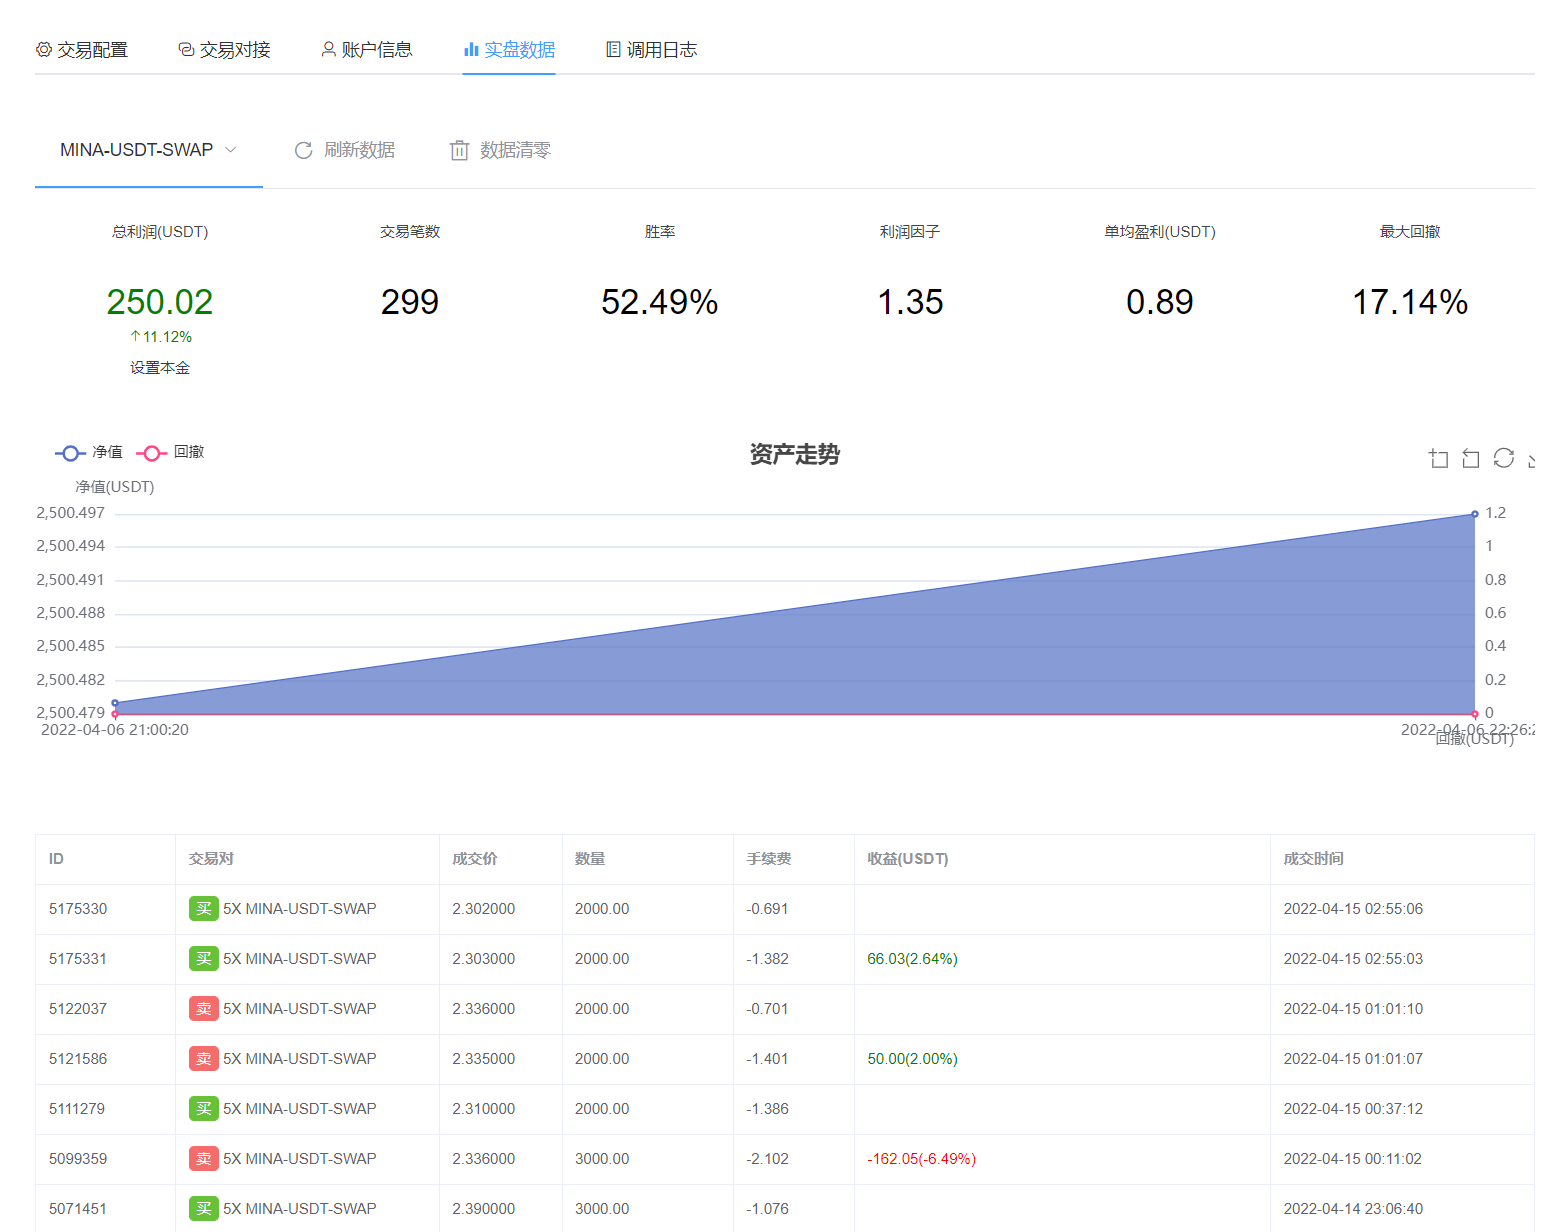Open the 交易配置 tab

point(82,49)
